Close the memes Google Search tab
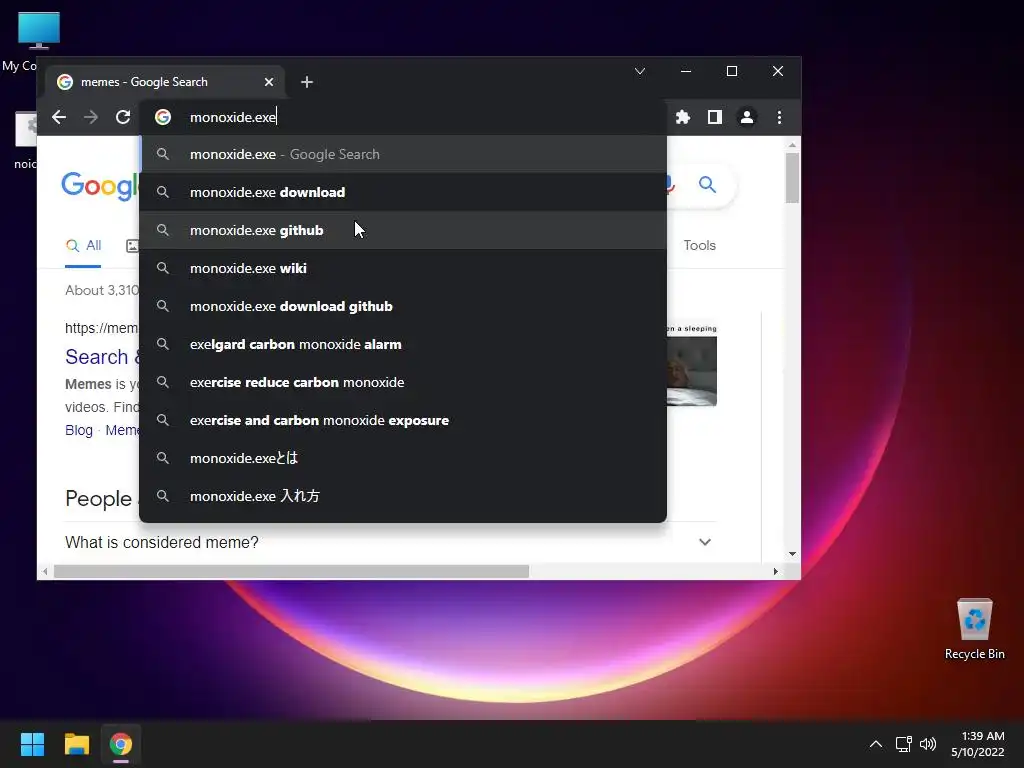 269,82
